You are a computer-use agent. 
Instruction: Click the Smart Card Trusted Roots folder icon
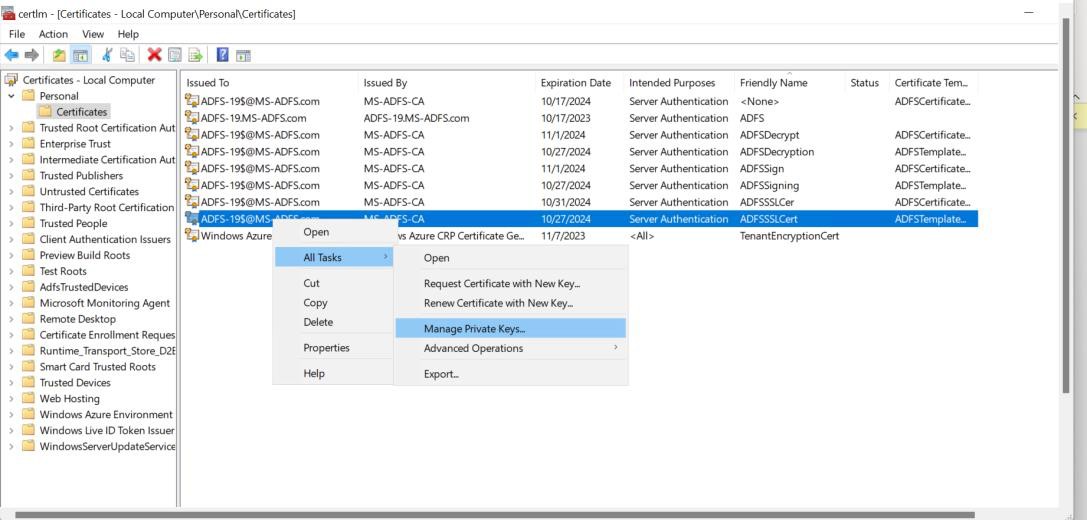pyautogui.click(x=28, y=367)
